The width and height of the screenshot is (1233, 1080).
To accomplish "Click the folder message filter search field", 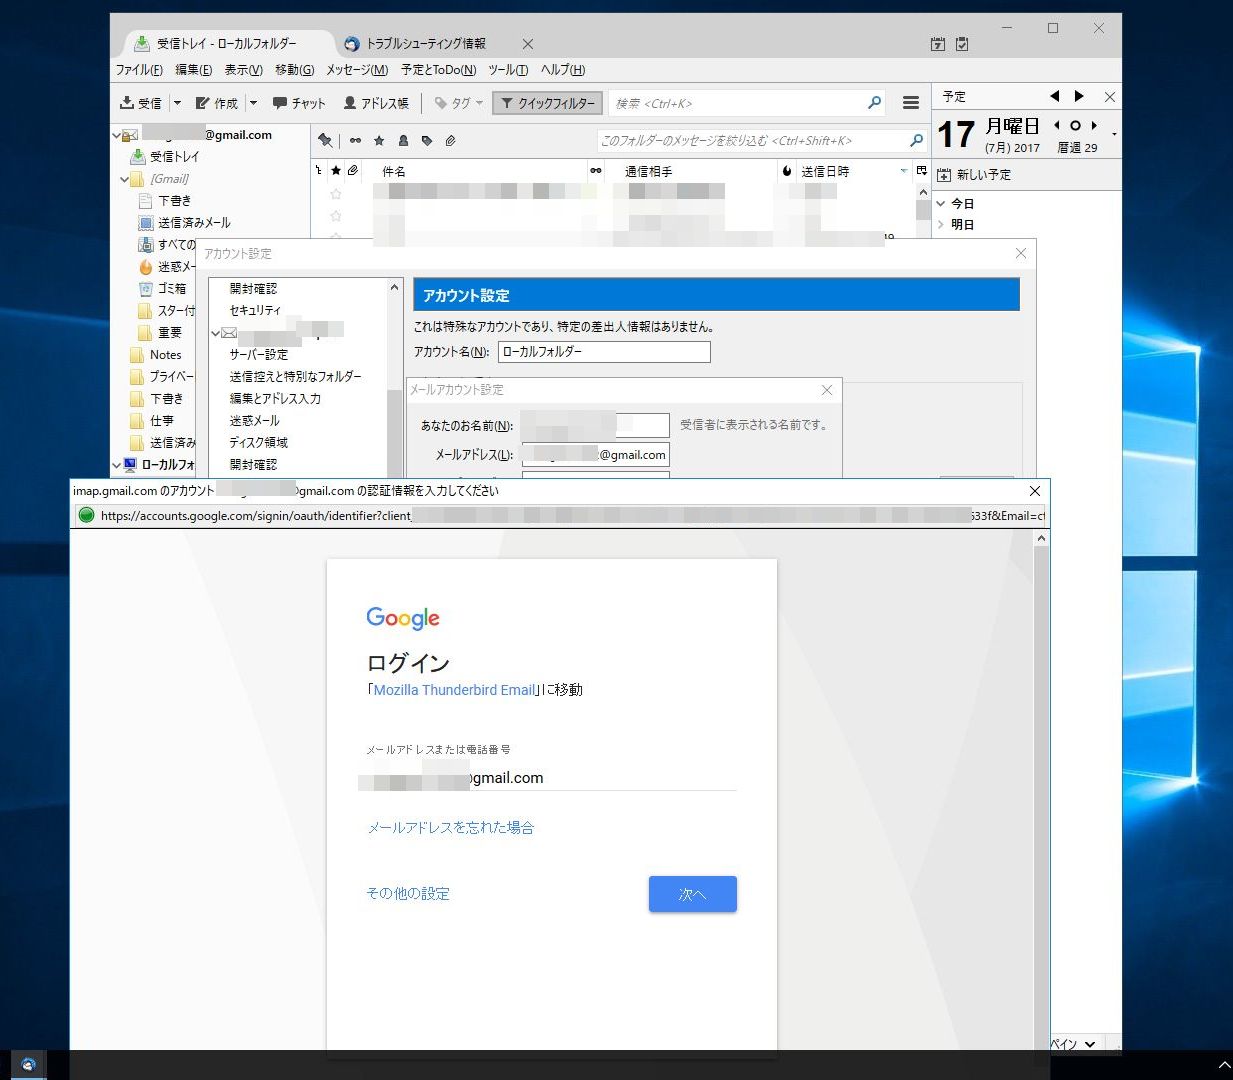I will point(761,141).
